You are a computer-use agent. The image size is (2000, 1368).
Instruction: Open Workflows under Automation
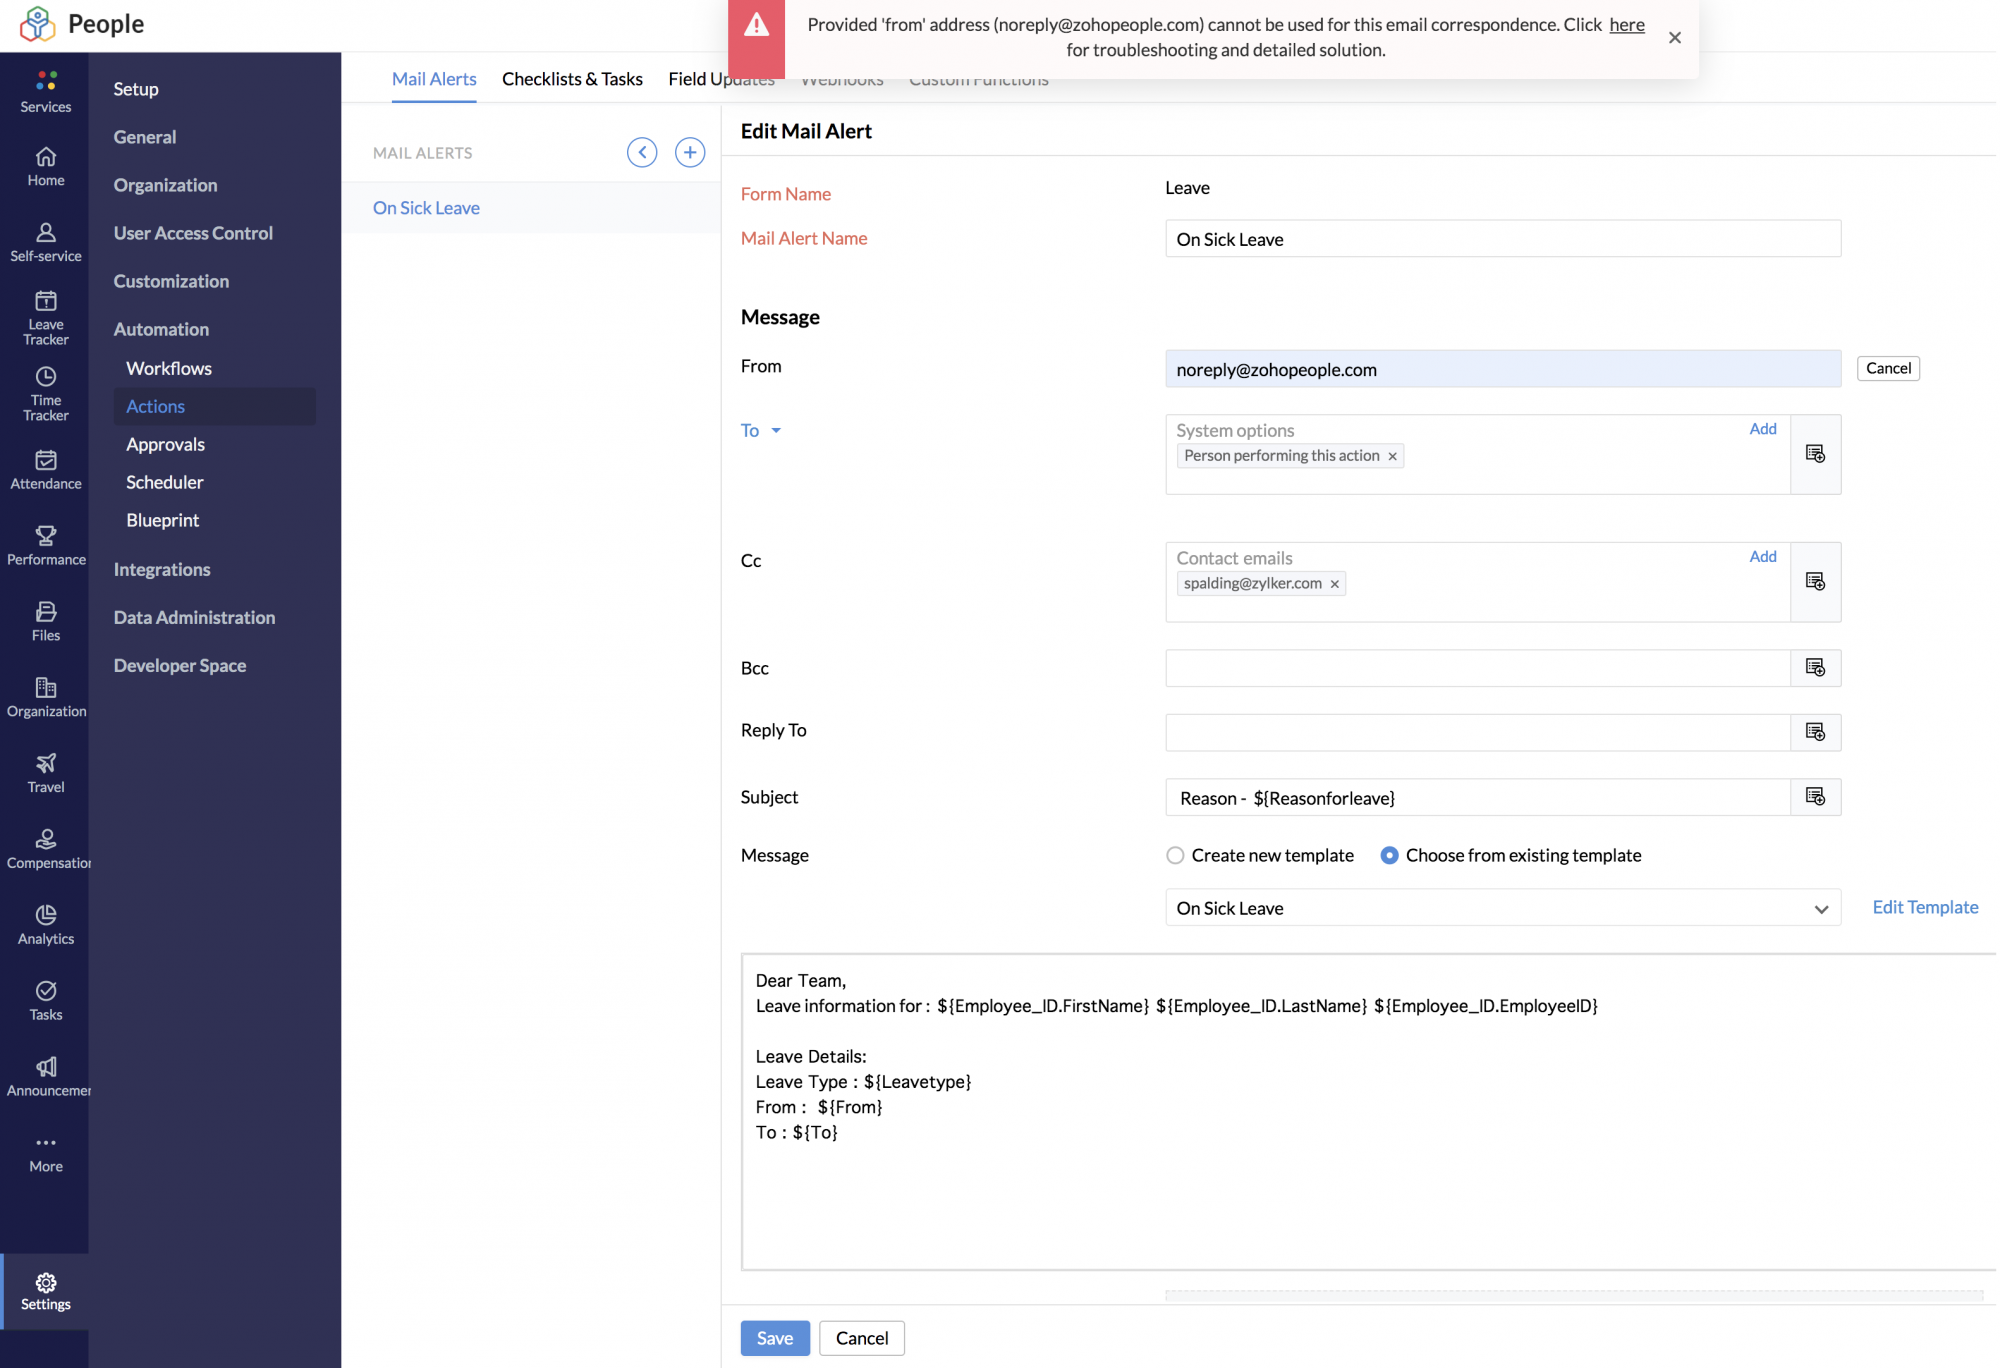click(169, 368)
